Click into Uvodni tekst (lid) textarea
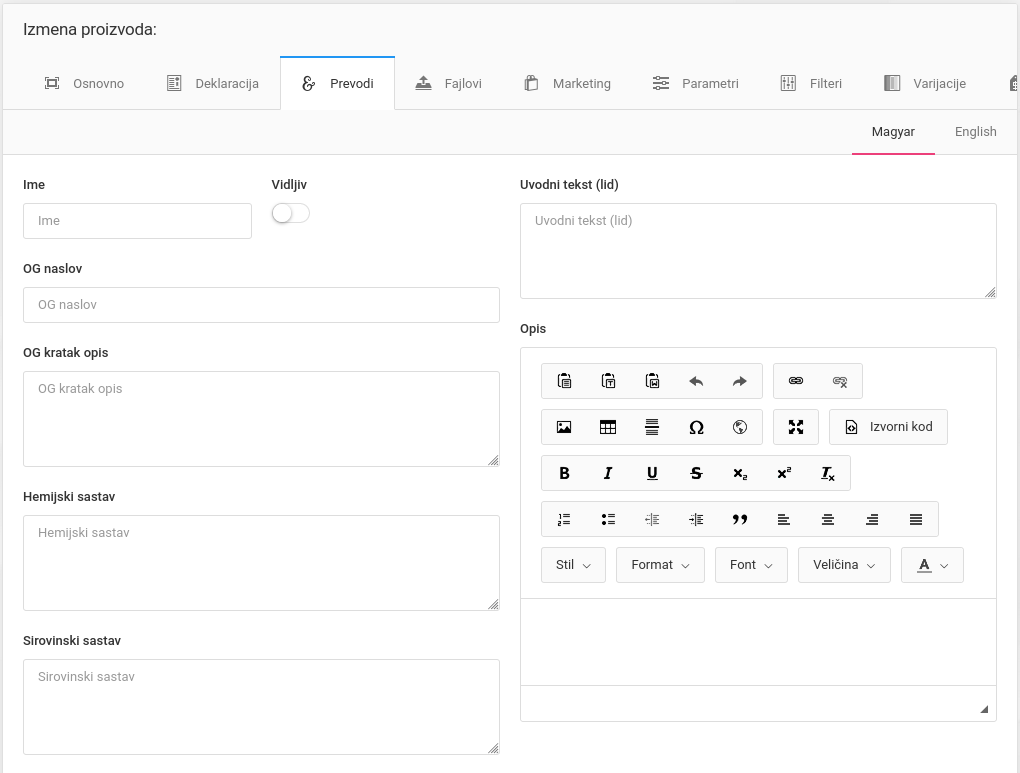 point(758,251)
